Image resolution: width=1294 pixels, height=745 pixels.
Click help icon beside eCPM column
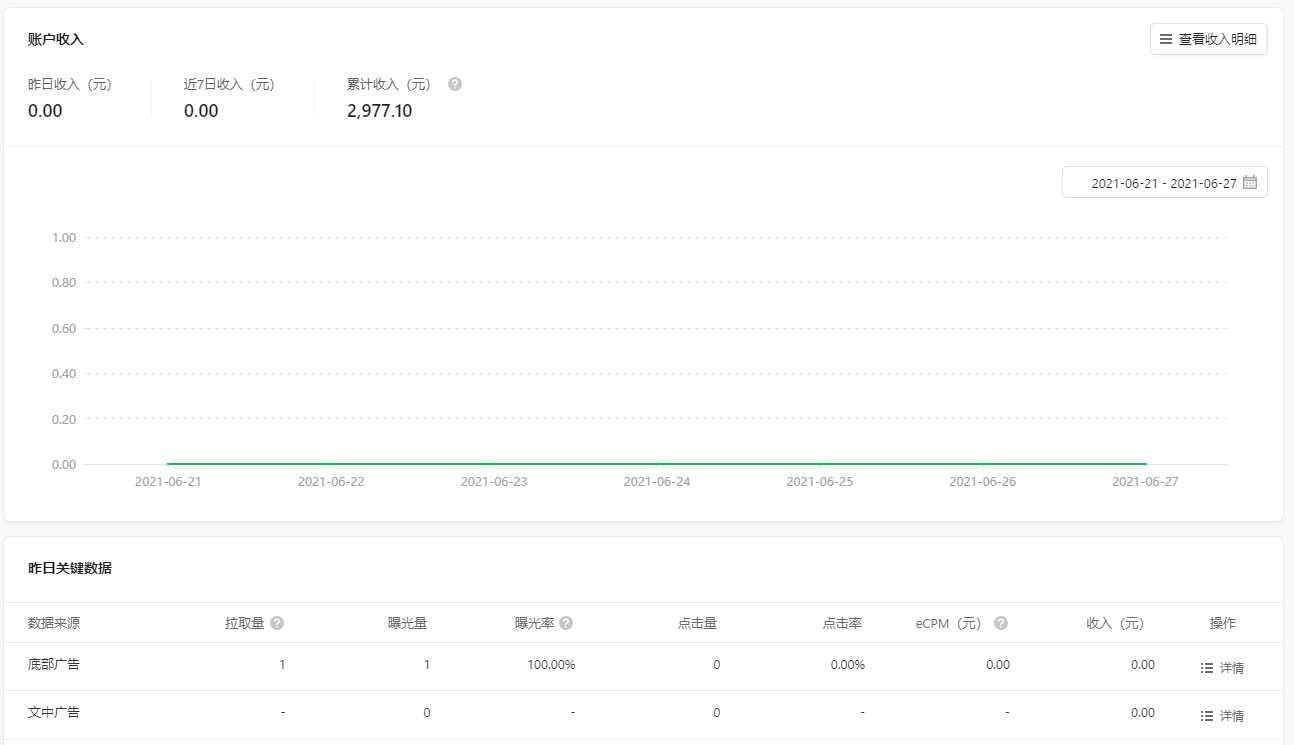(1001, 623)
